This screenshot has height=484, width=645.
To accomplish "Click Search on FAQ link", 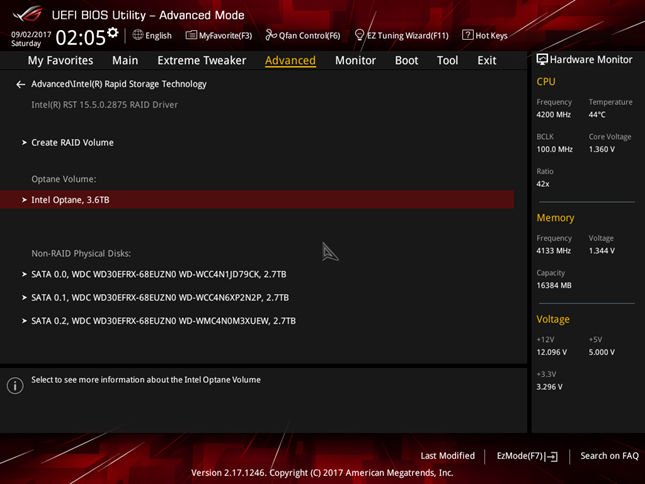I will [610, 456].
